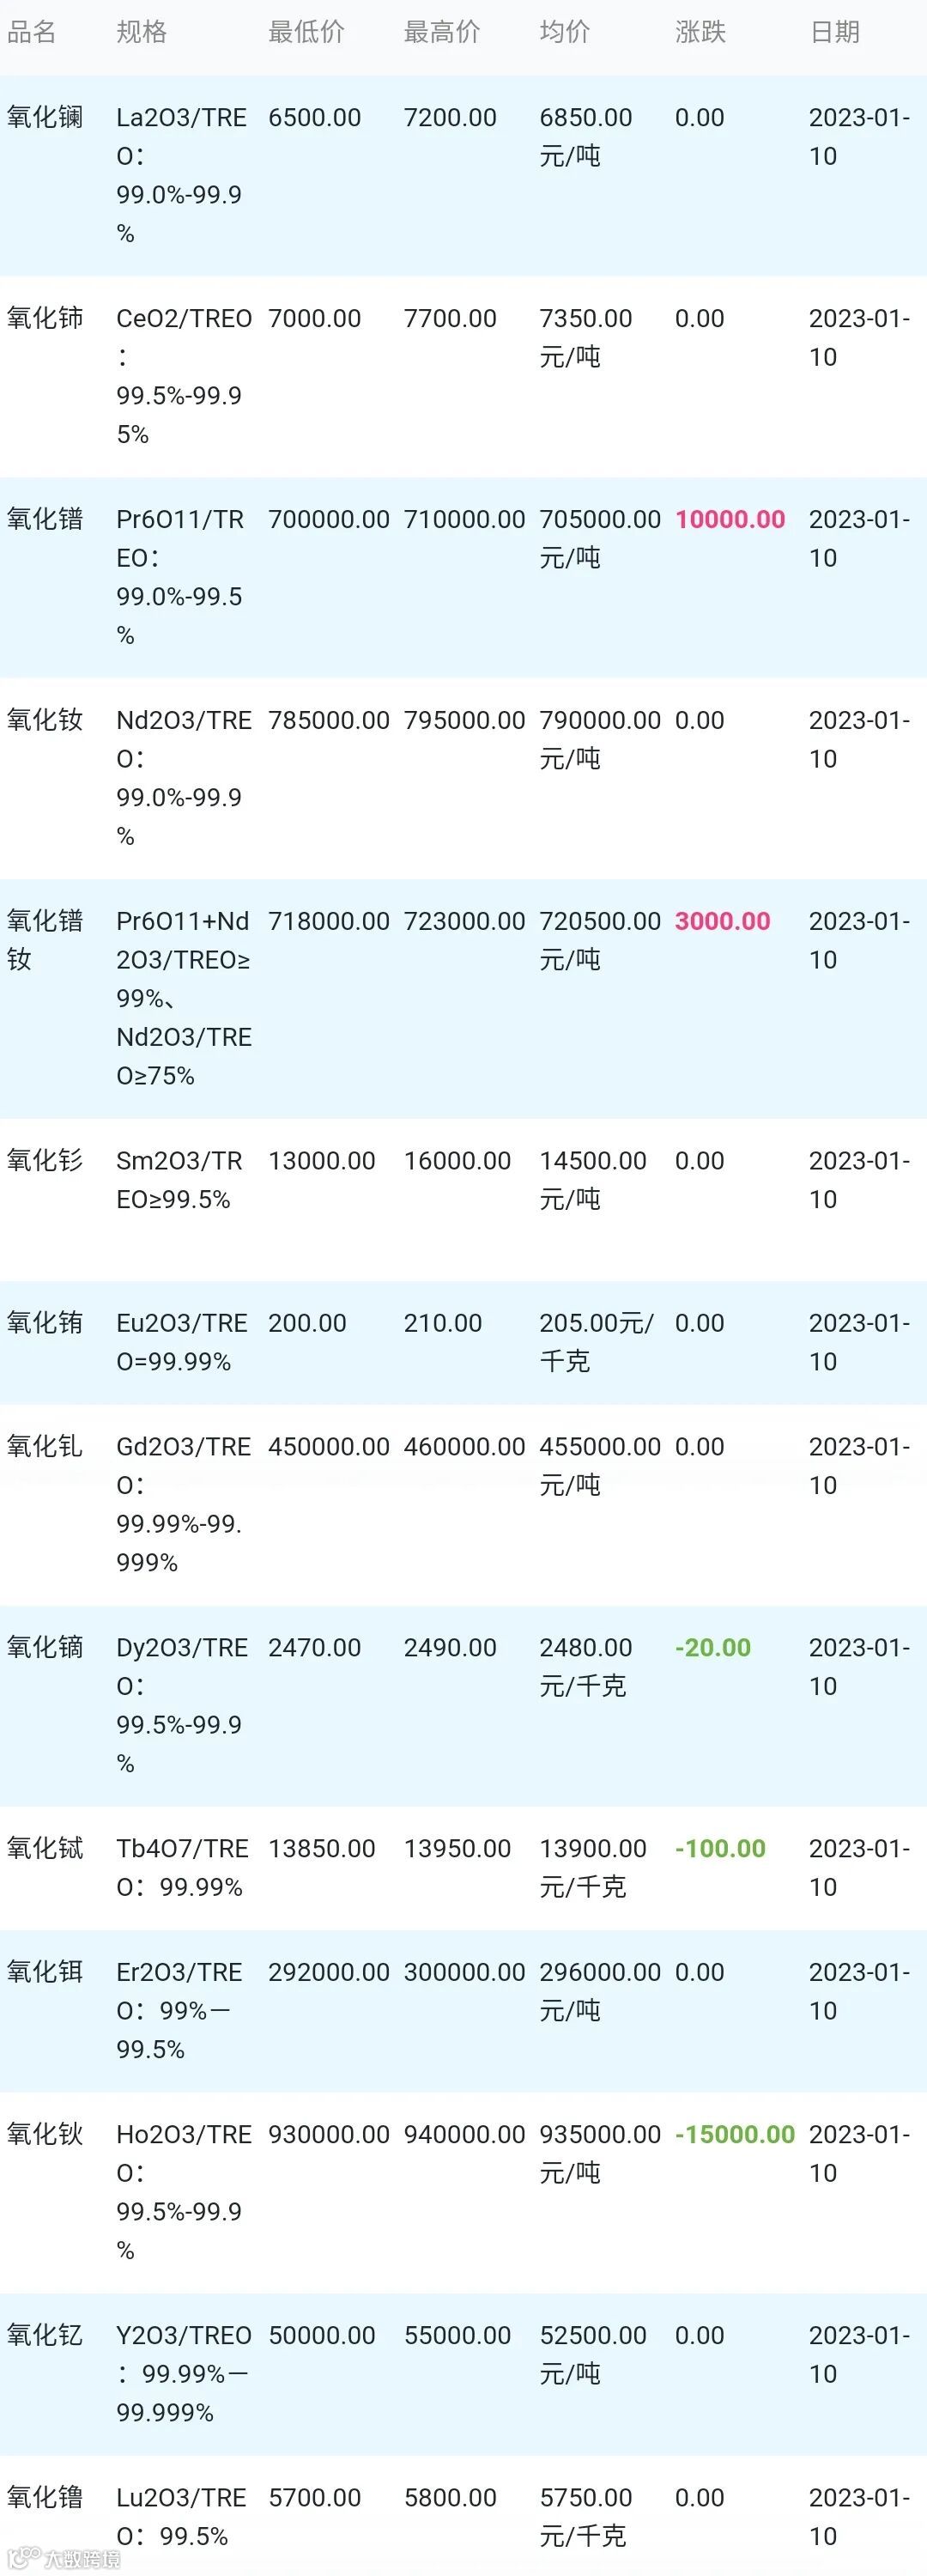Viewport: 927px width, 2576px height.
Task: Click the green -100.00 change for 氧化铽
Action: (721, 1848)
